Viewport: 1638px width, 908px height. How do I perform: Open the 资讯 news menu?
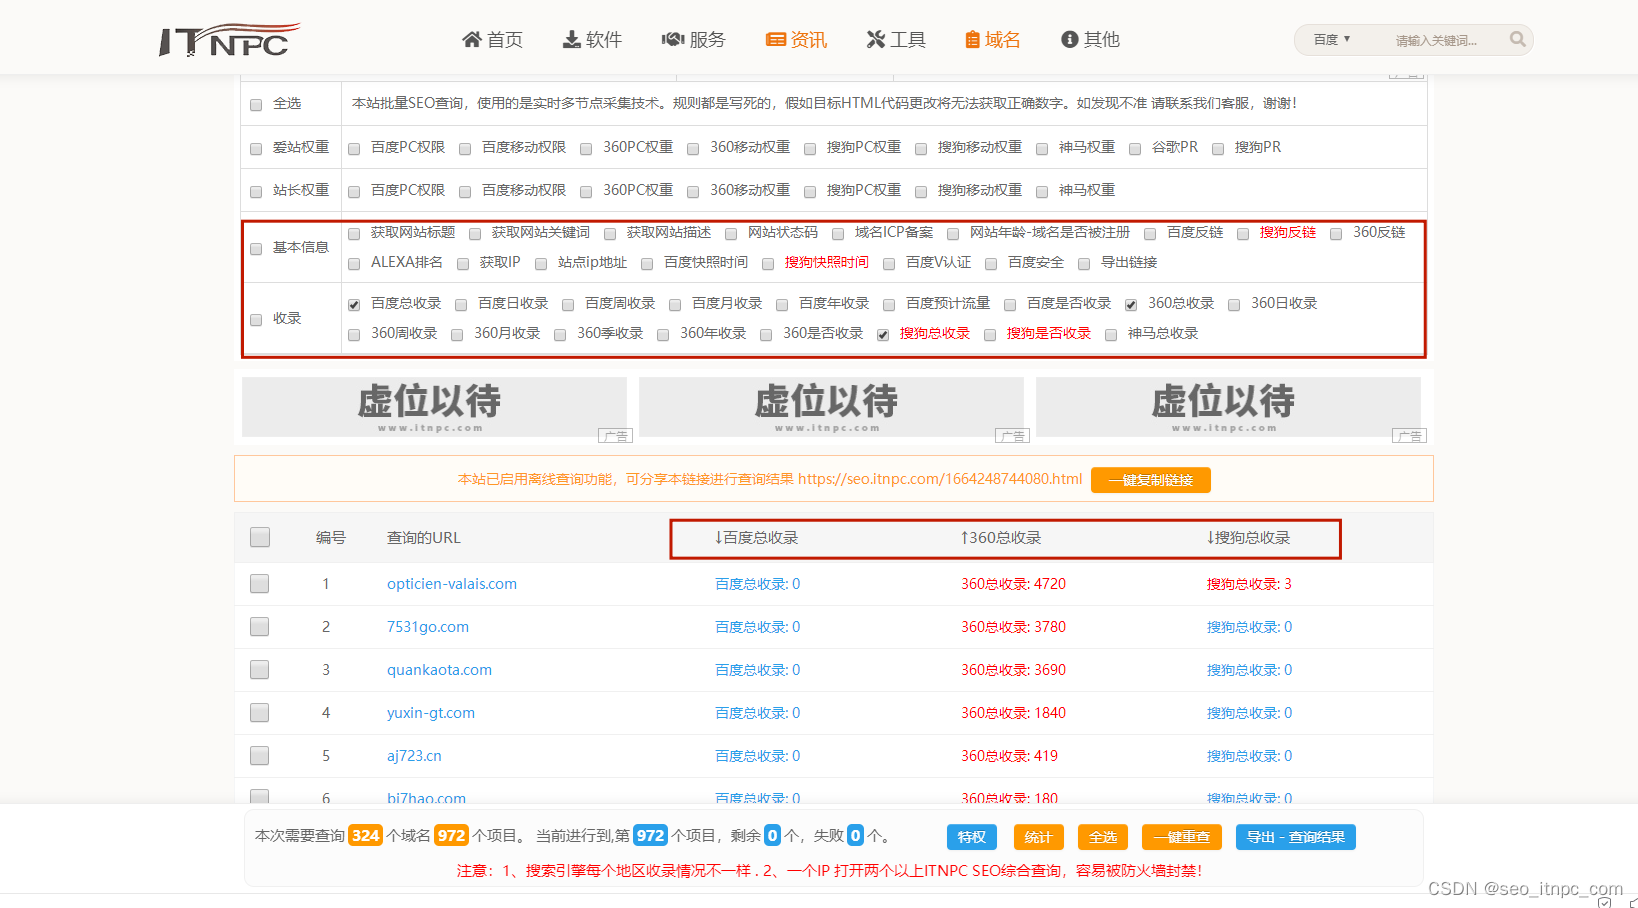(x=796, y=39)
